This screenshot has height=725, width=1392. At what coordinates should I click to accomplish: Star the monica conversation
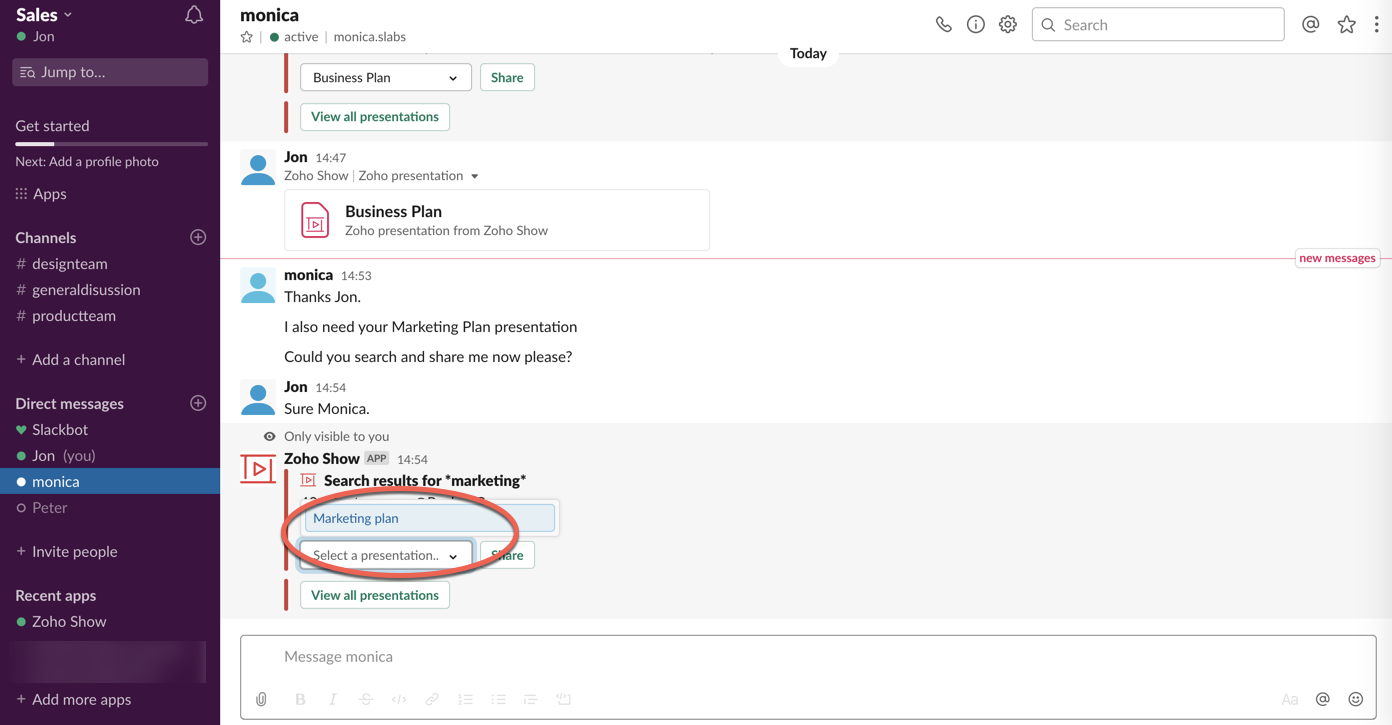246,37
